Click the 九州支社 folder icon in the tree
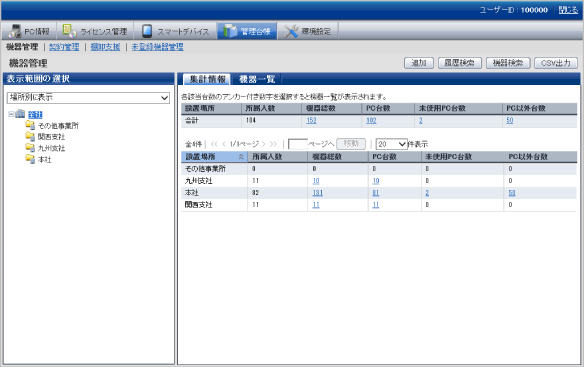Image resolution: width=584 pixels, height=367 pixels. tap(30, 148)
